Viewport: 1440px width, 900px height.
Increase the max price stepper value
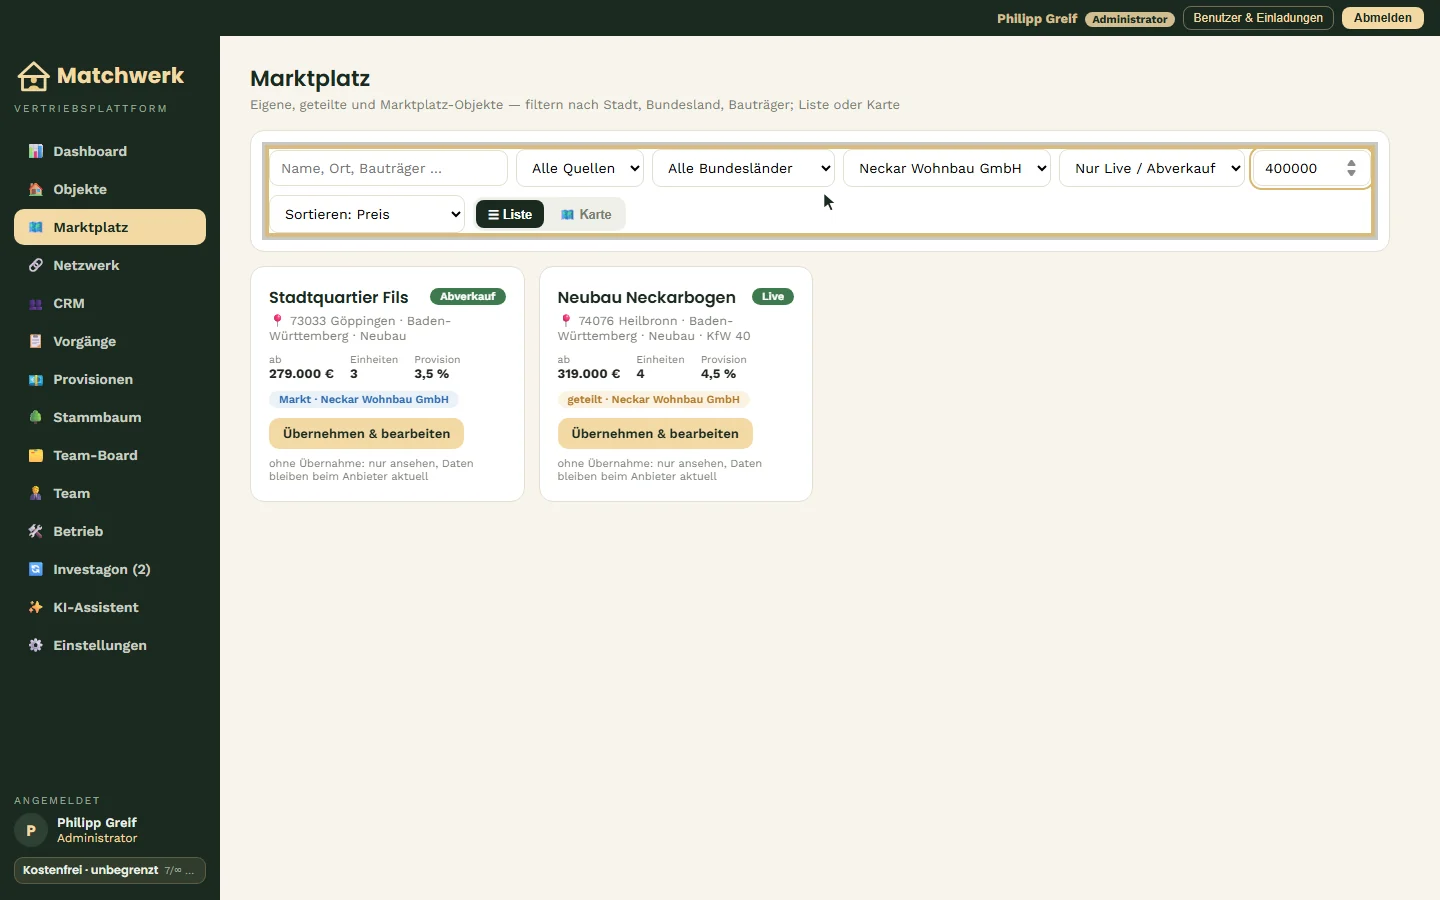[x=1351, y=163]
